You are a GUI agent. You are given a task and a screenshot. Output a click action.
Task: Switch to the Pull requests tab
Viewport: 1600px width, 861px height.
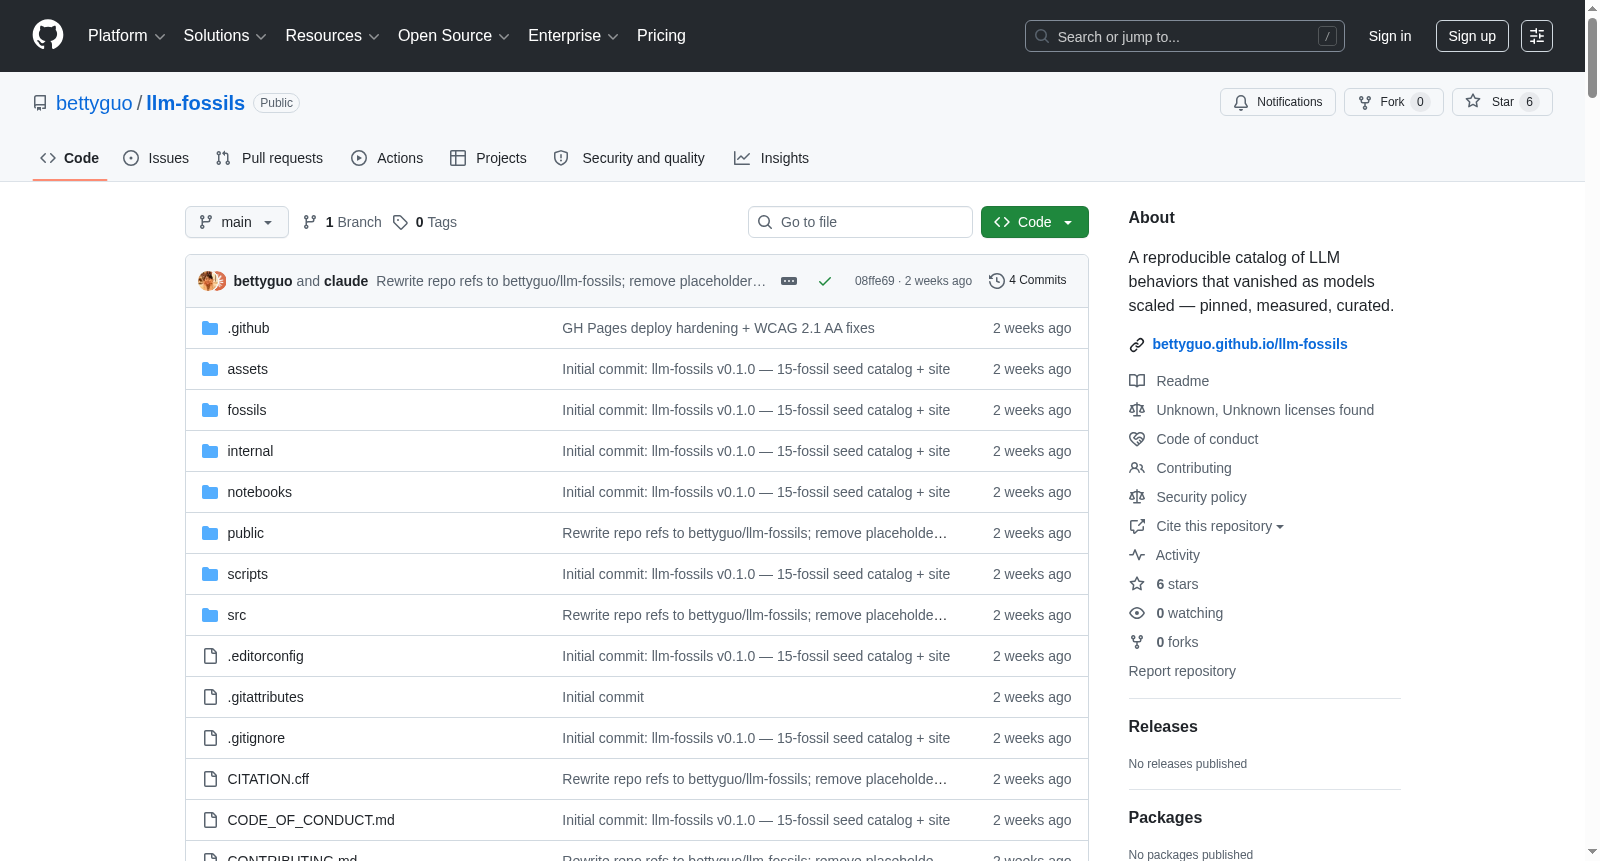(x=269, y=158)
